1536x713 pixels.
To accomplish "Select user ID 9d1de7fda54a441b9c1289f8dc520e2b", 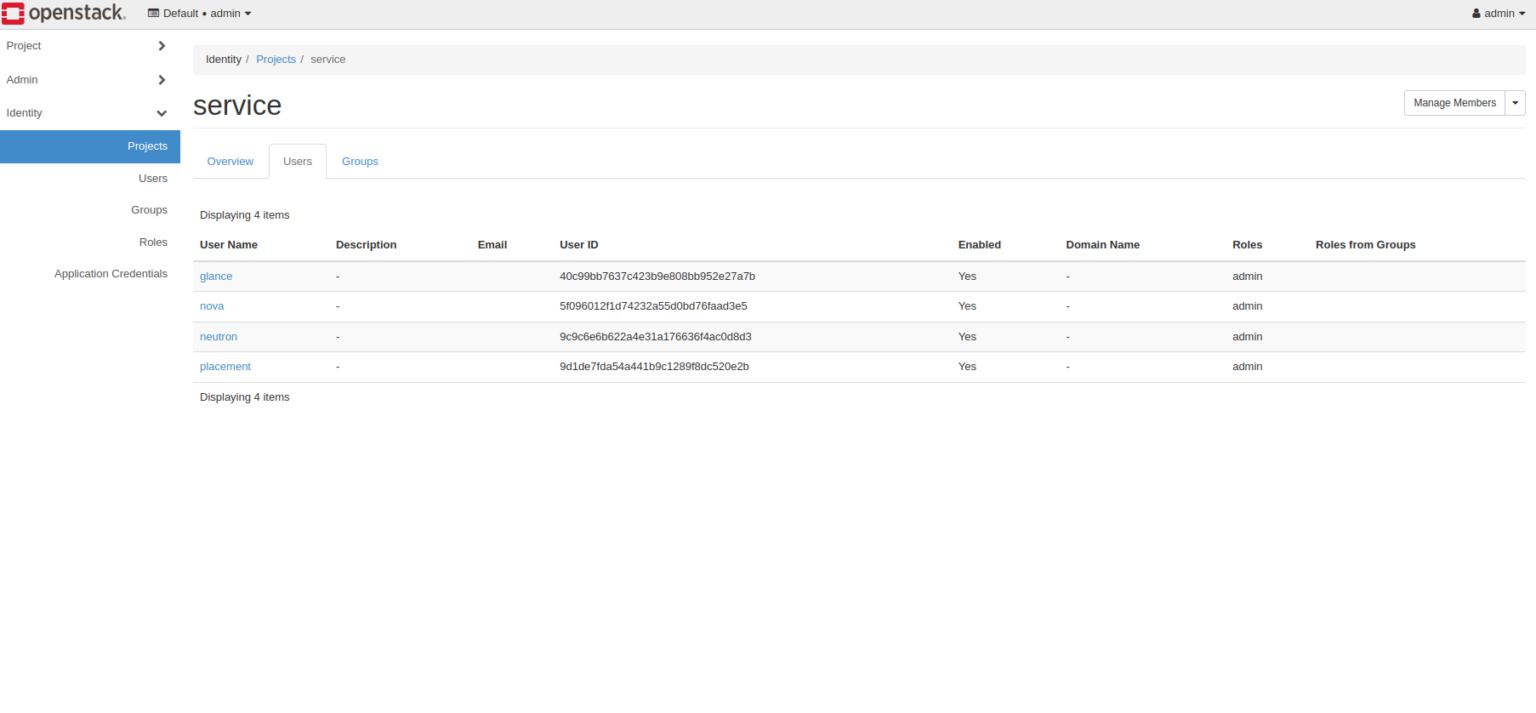I will (654, 367).
